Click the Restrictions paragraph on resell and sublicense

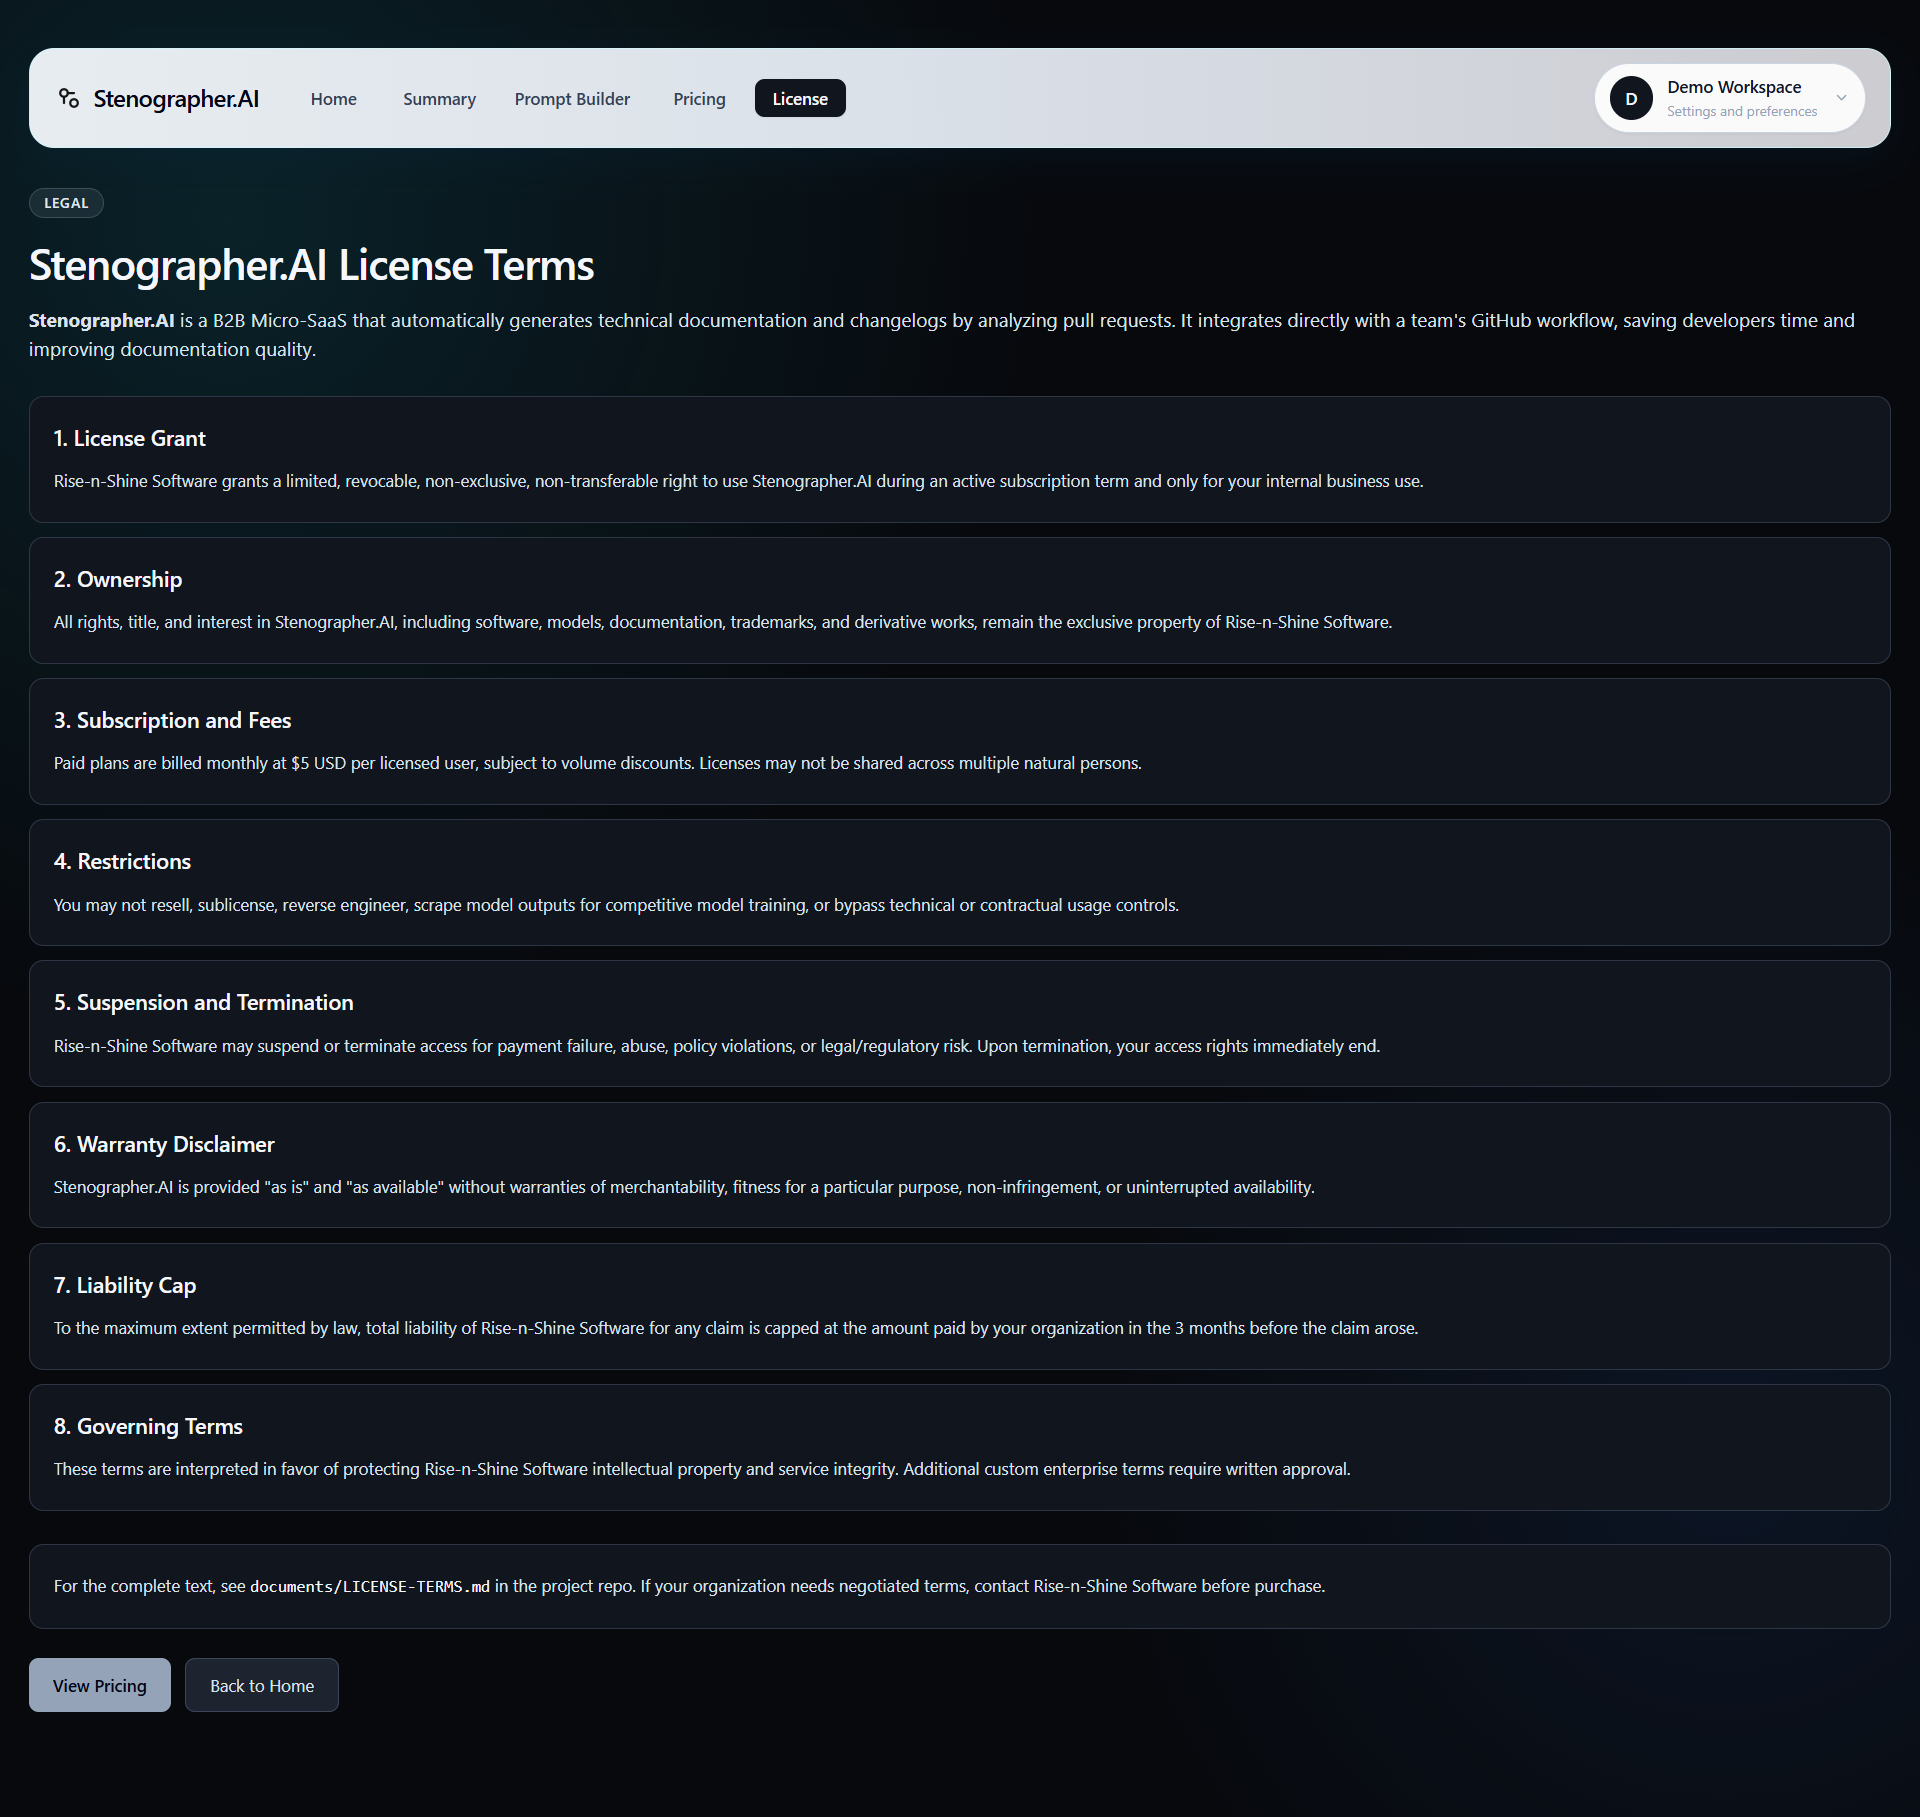click(x=616, y=905)
